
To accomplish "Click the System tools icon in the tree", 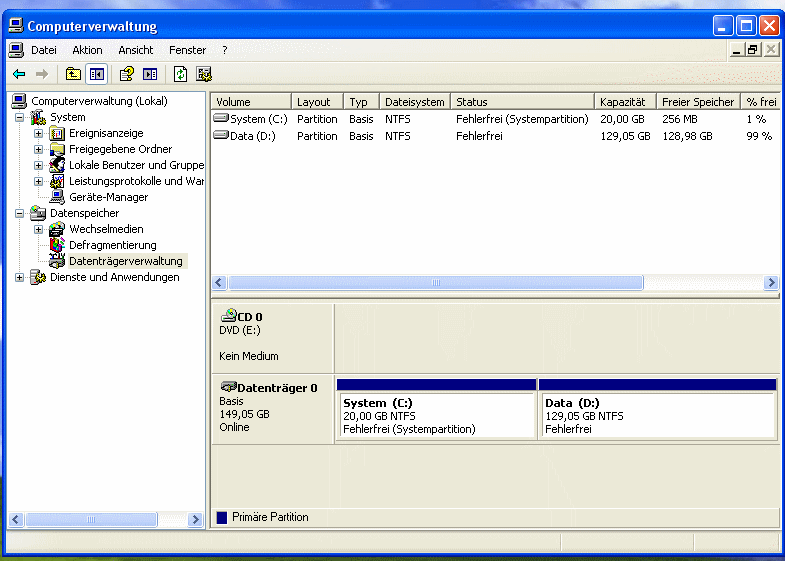I will 38,117.
